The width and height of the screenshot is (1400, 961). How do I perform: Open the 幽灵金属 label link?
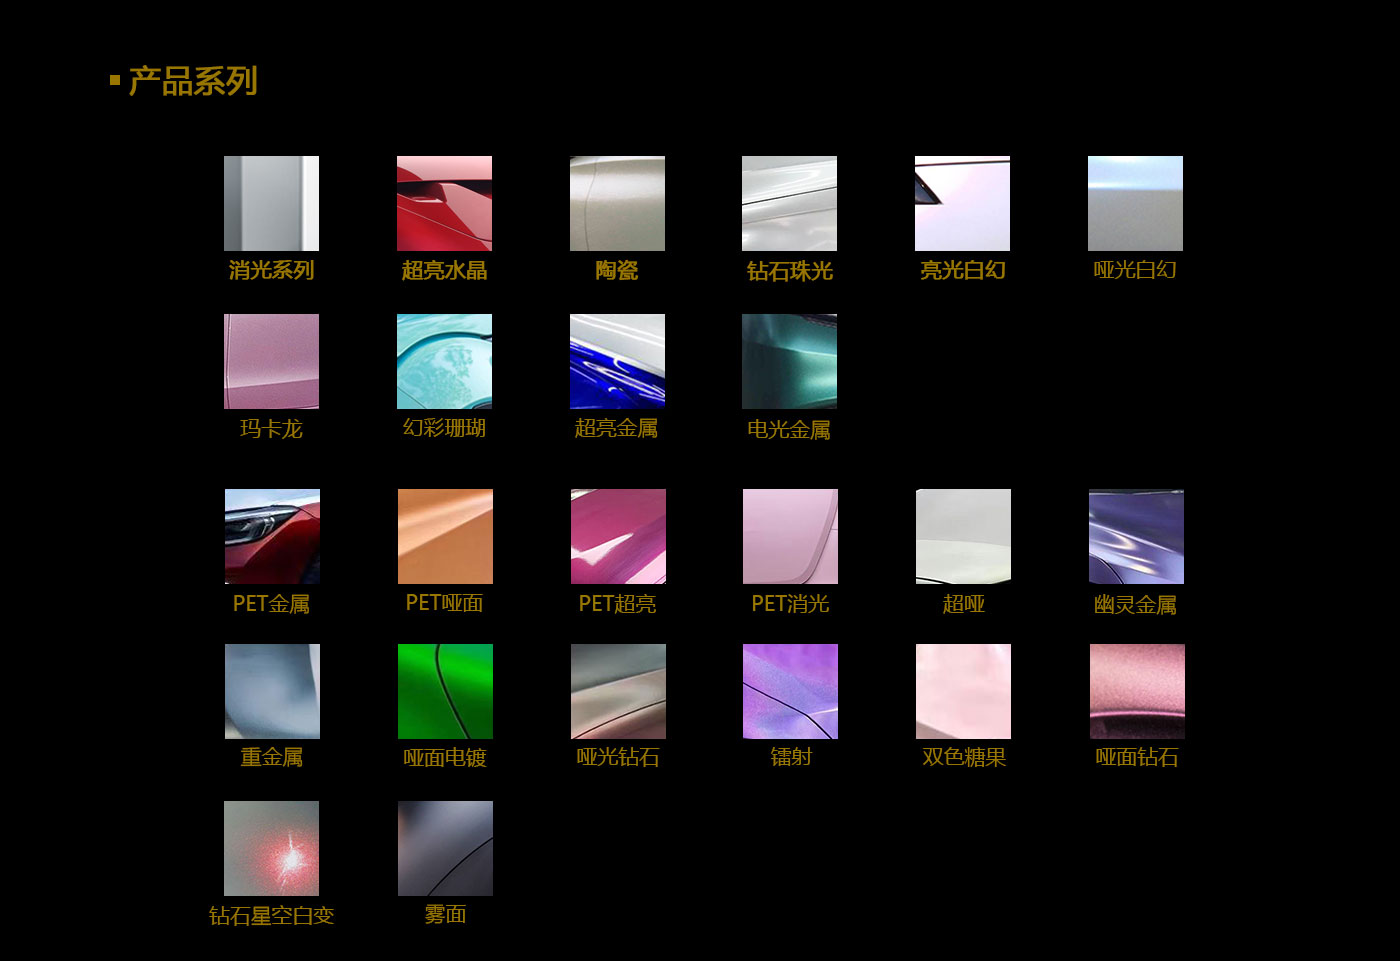(1135, 605)
